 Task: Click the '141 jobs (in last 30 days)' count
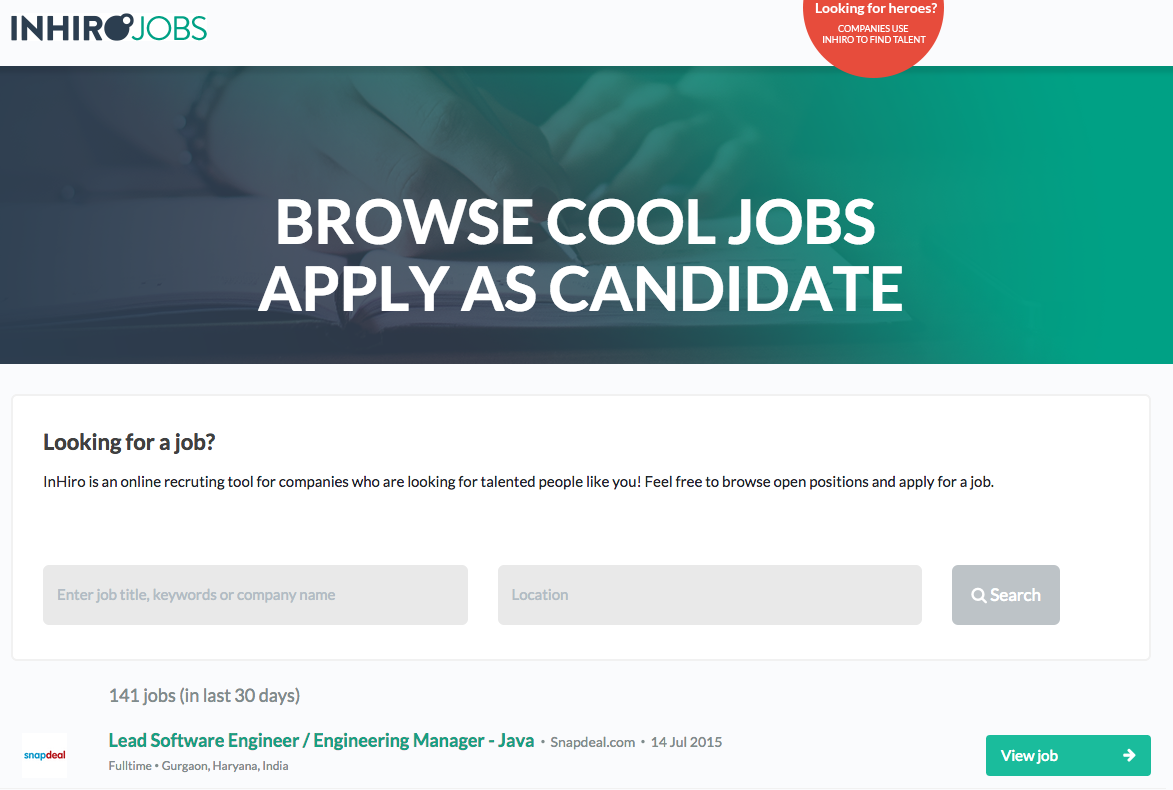(x=204, y=695)
